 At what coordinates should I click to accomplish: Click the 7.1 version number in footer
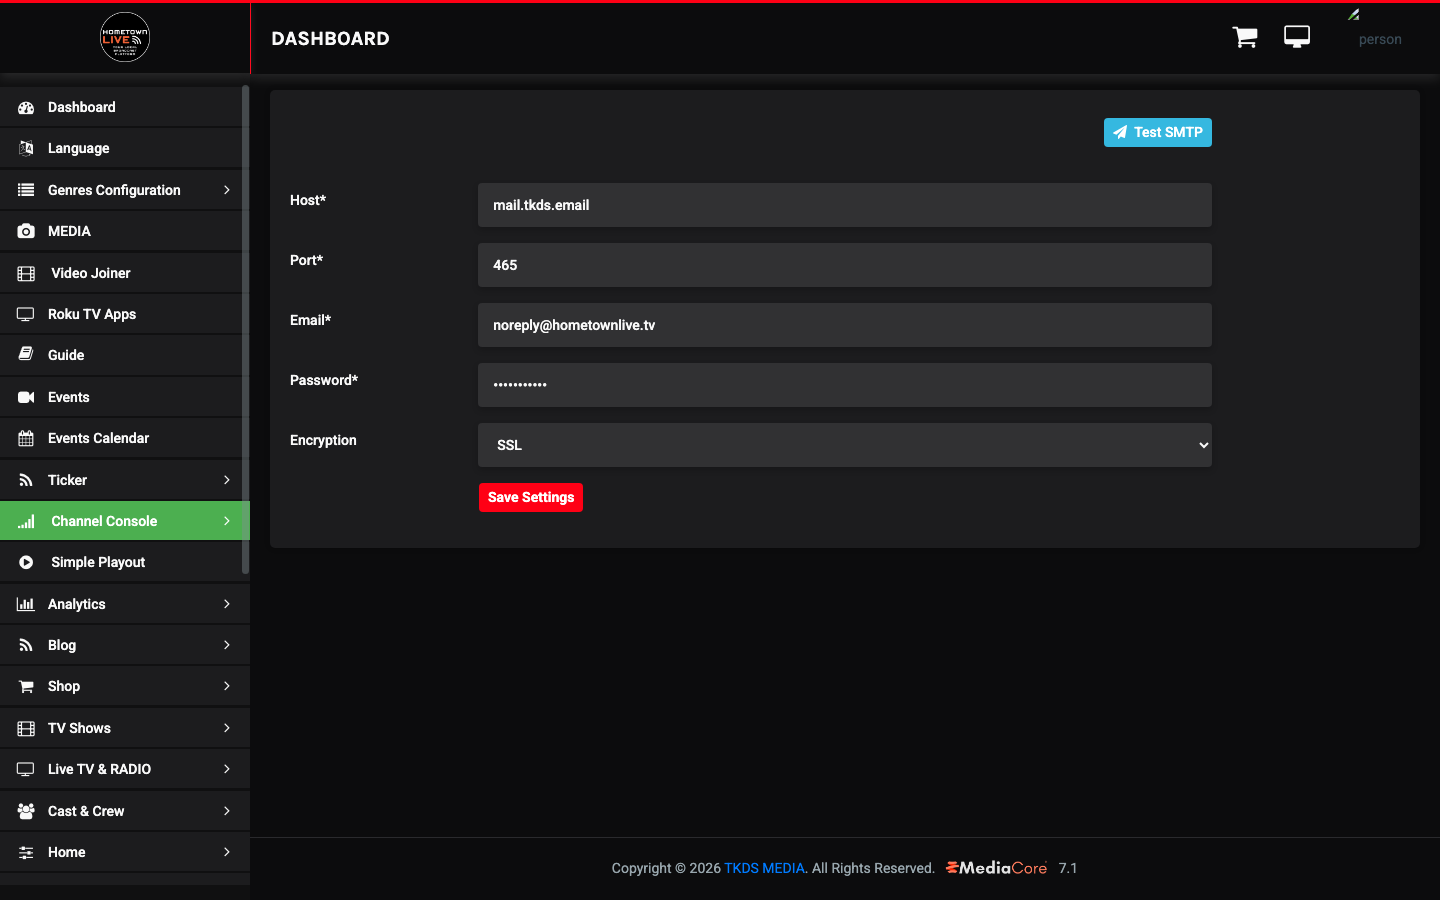(x=1068, y=868)
